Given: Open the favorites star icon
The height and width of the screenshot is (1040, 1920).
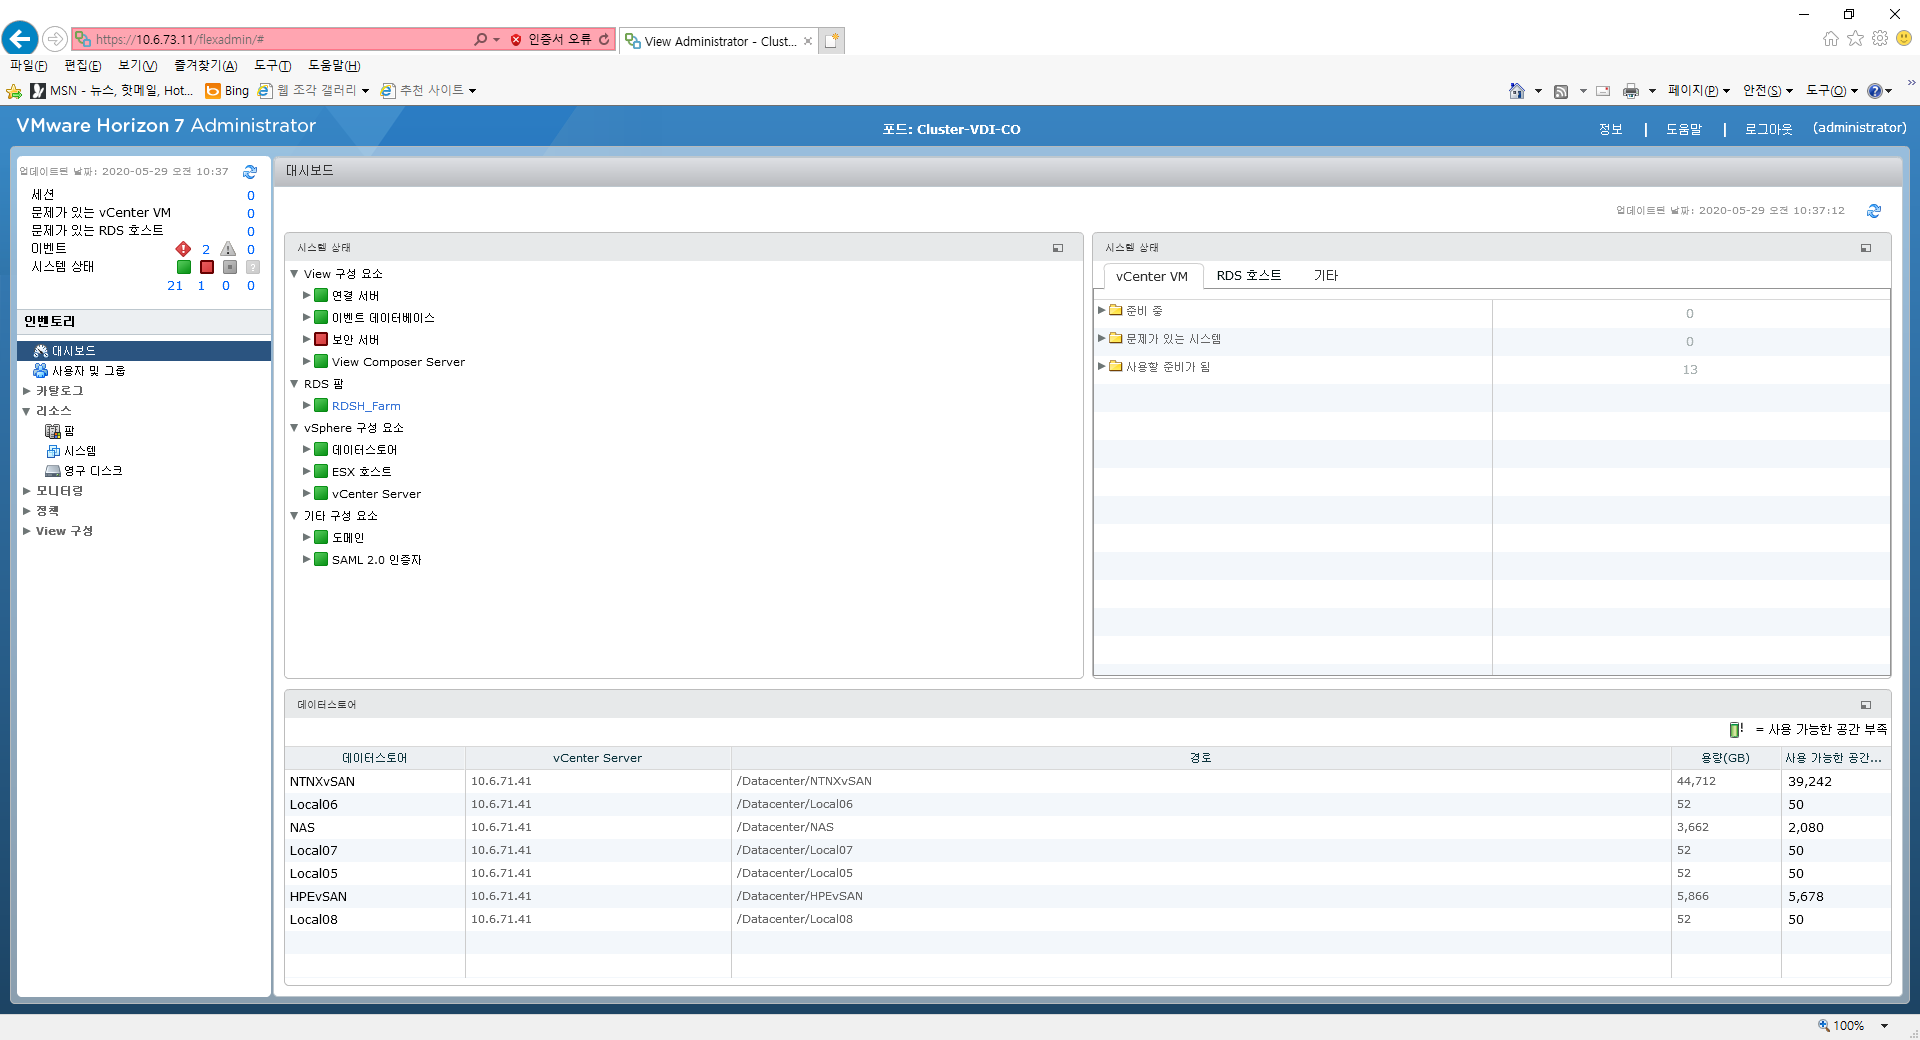Looking at the screenshot, I should (x=1855, y=39).
